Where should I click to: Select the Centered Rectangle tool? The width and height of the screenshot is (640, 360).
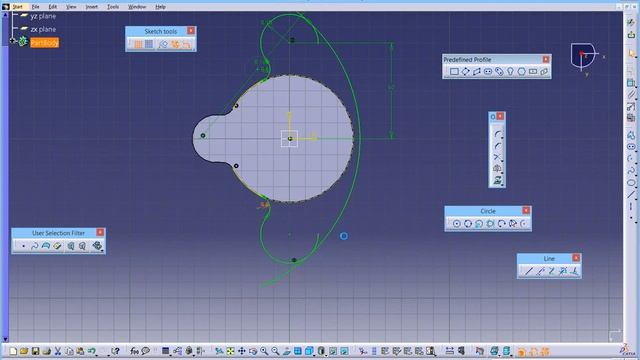[533, 71]
